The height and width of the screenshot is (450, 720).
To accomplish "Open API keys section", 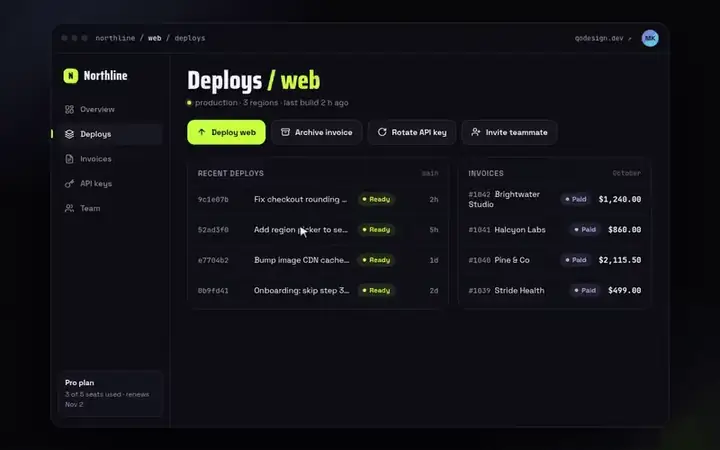I will (110, 184).
